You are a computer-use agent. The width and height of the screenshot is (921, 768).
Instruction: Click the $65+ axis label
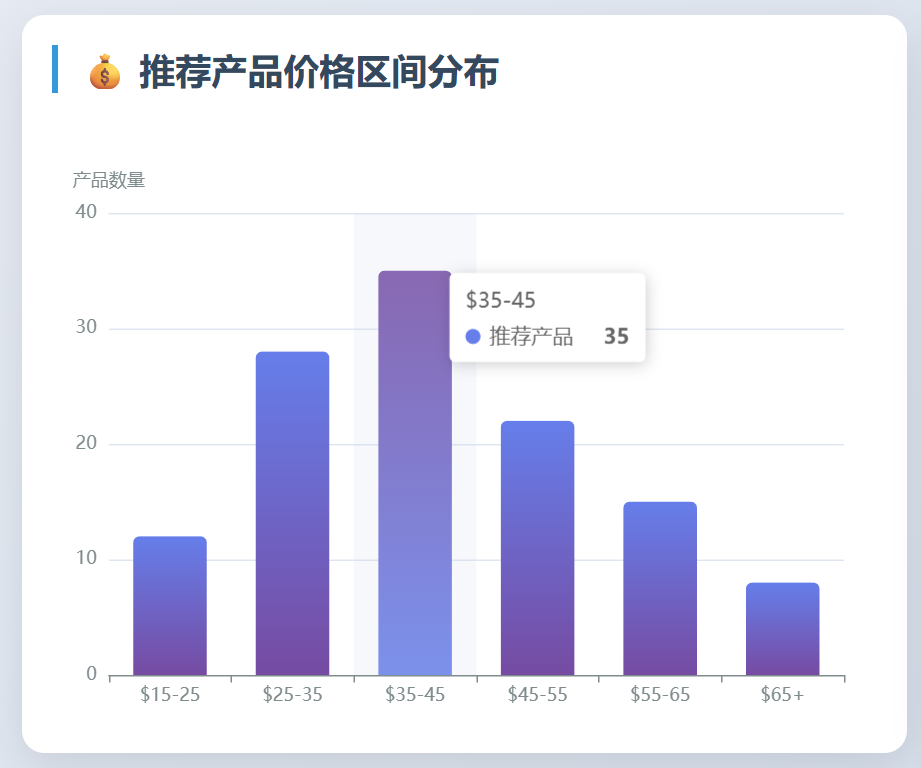tap(782, 695)
